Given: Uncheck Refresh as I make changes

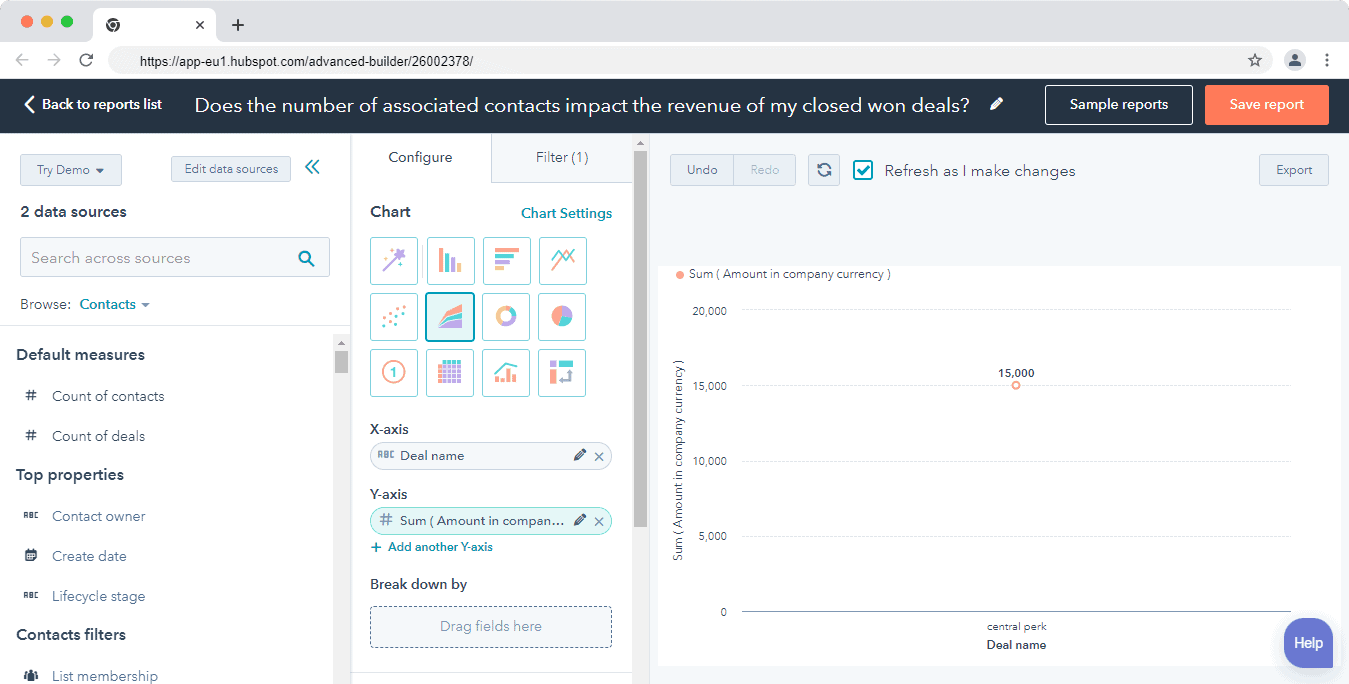Looking at the screenshot, I should click(x=862, y=170).
